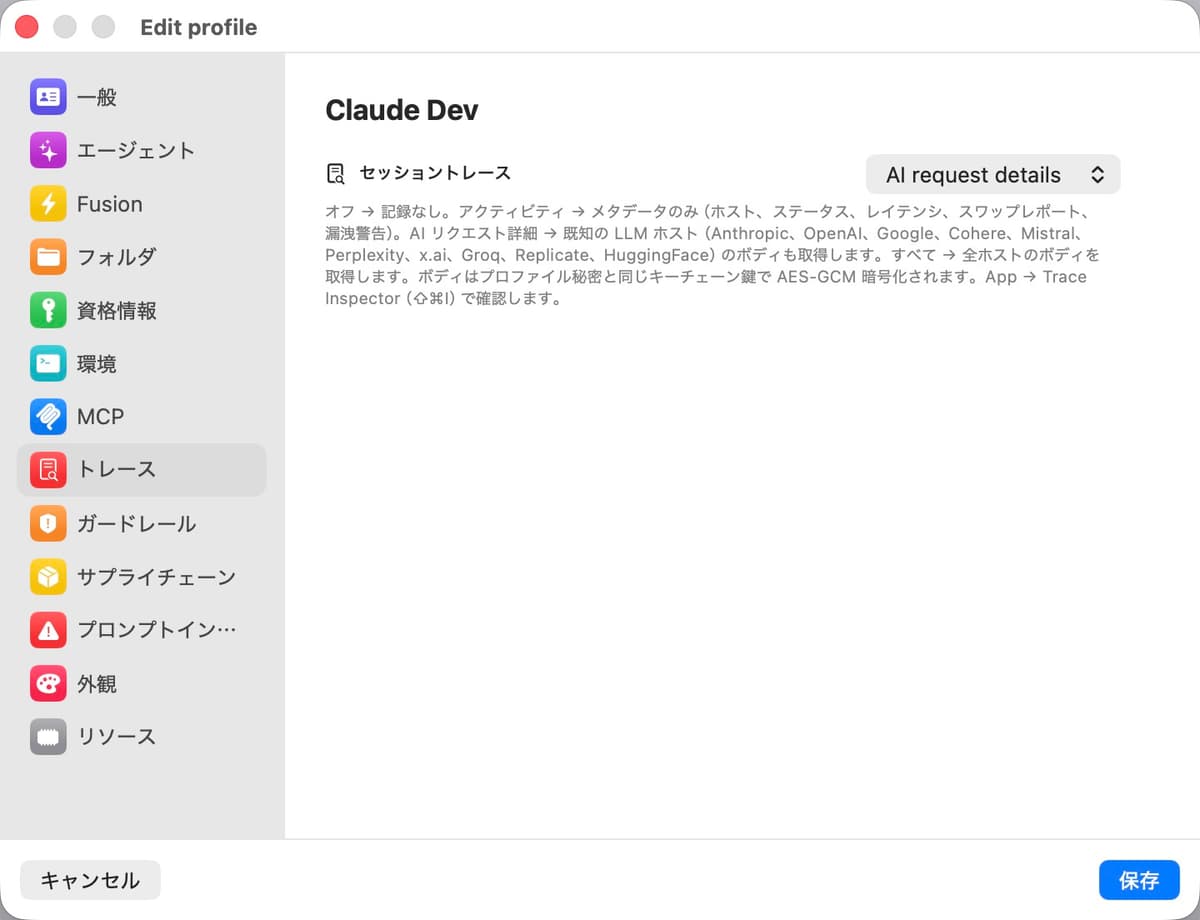
Task: Open the リソース label
Action: tap(116, 737)
